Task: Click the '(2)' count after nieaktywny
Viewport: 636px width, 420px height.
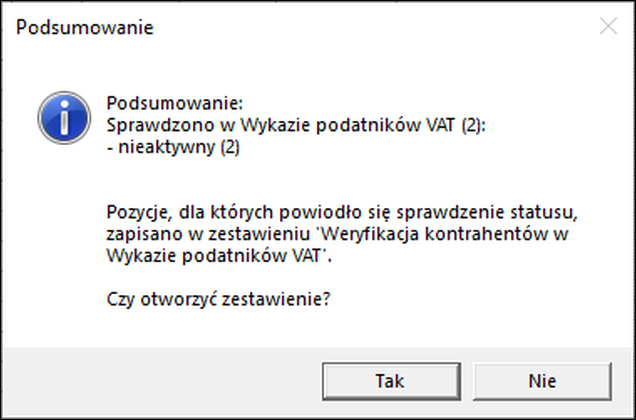Action: (x=230, y=147)
